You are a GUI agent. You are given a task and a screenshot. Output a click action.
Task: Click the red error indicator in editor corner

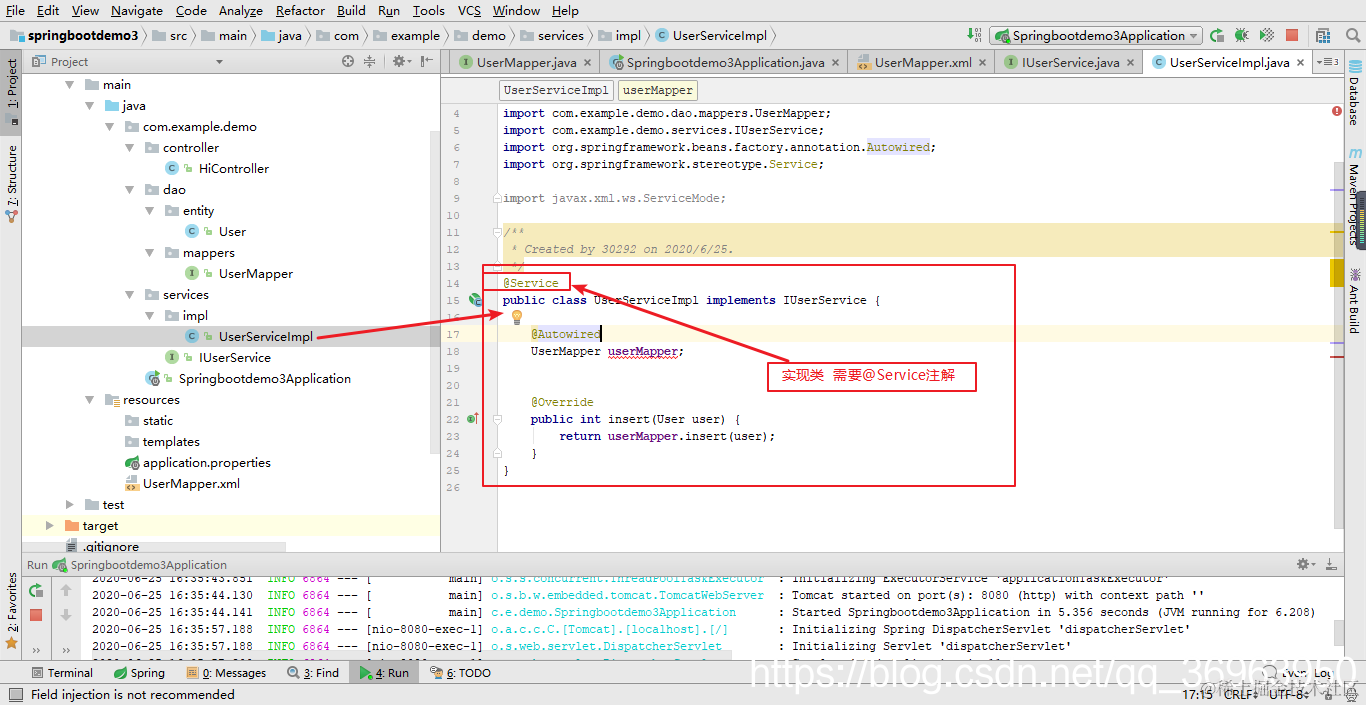[1337, 111]
